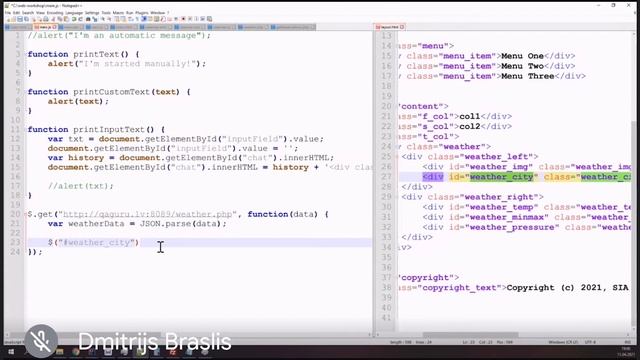640x360 pixels.
Task: Click the New file toolbar icon
Action: tap(8, 19)
